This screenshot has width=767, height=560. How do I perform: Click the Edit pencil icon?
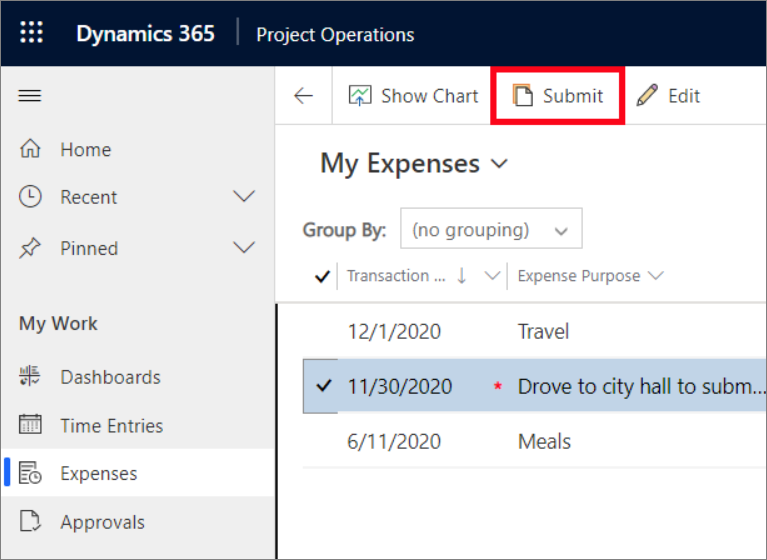(647, 95)
